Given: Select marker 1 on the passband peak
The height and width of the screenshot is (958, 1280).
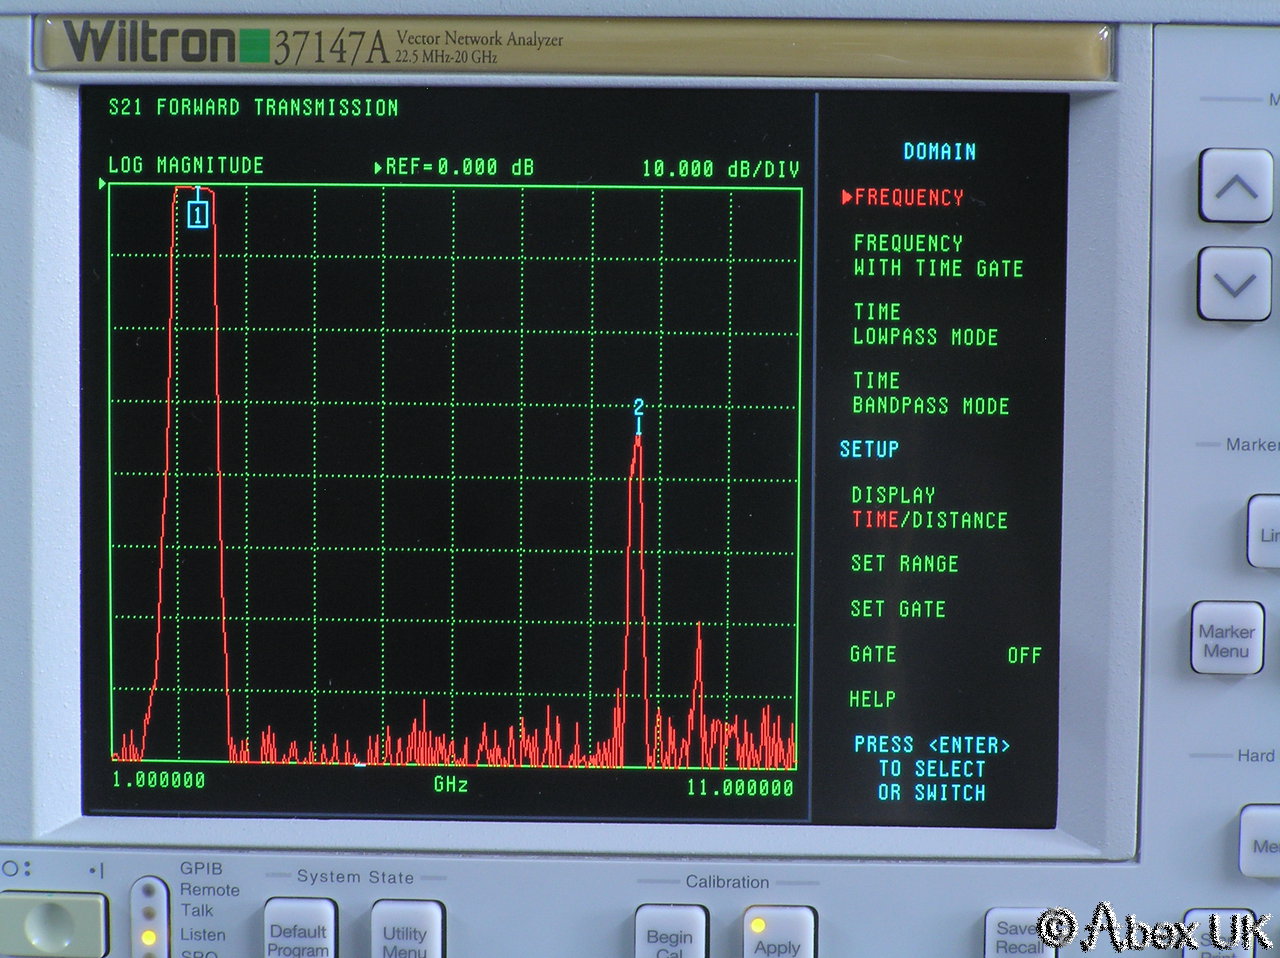Looking at the screenshot, I should tap(198, 214).
